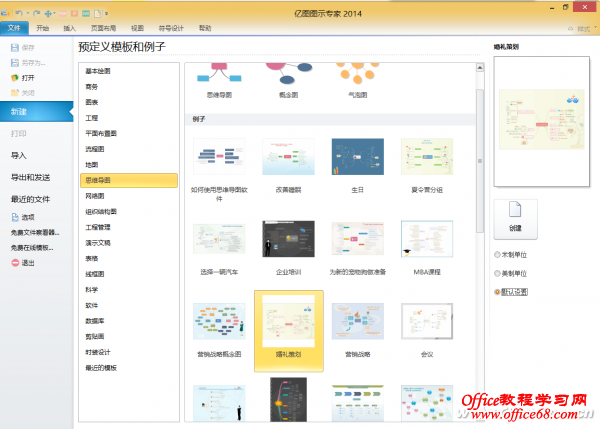Click 打开 (Open) in the sidebar
The image size is (600, 429).
pyautogui.click(x=23, y=78)
